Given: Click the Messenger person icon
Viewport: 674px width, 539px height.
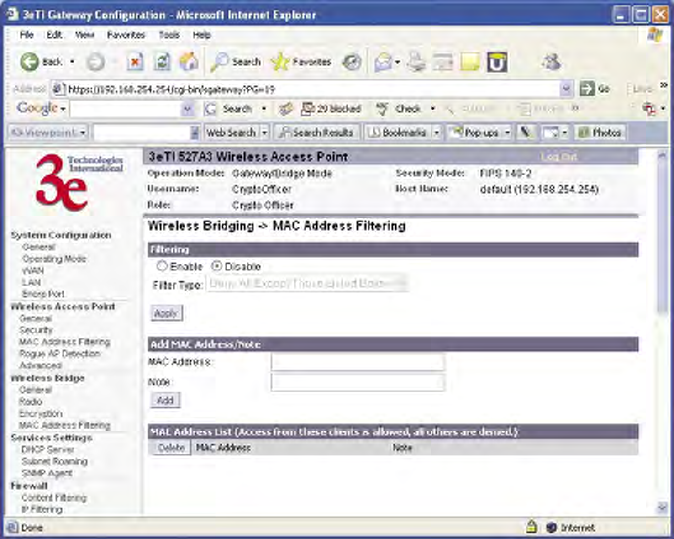Looking at the screenshot, I should coord(551,62).
